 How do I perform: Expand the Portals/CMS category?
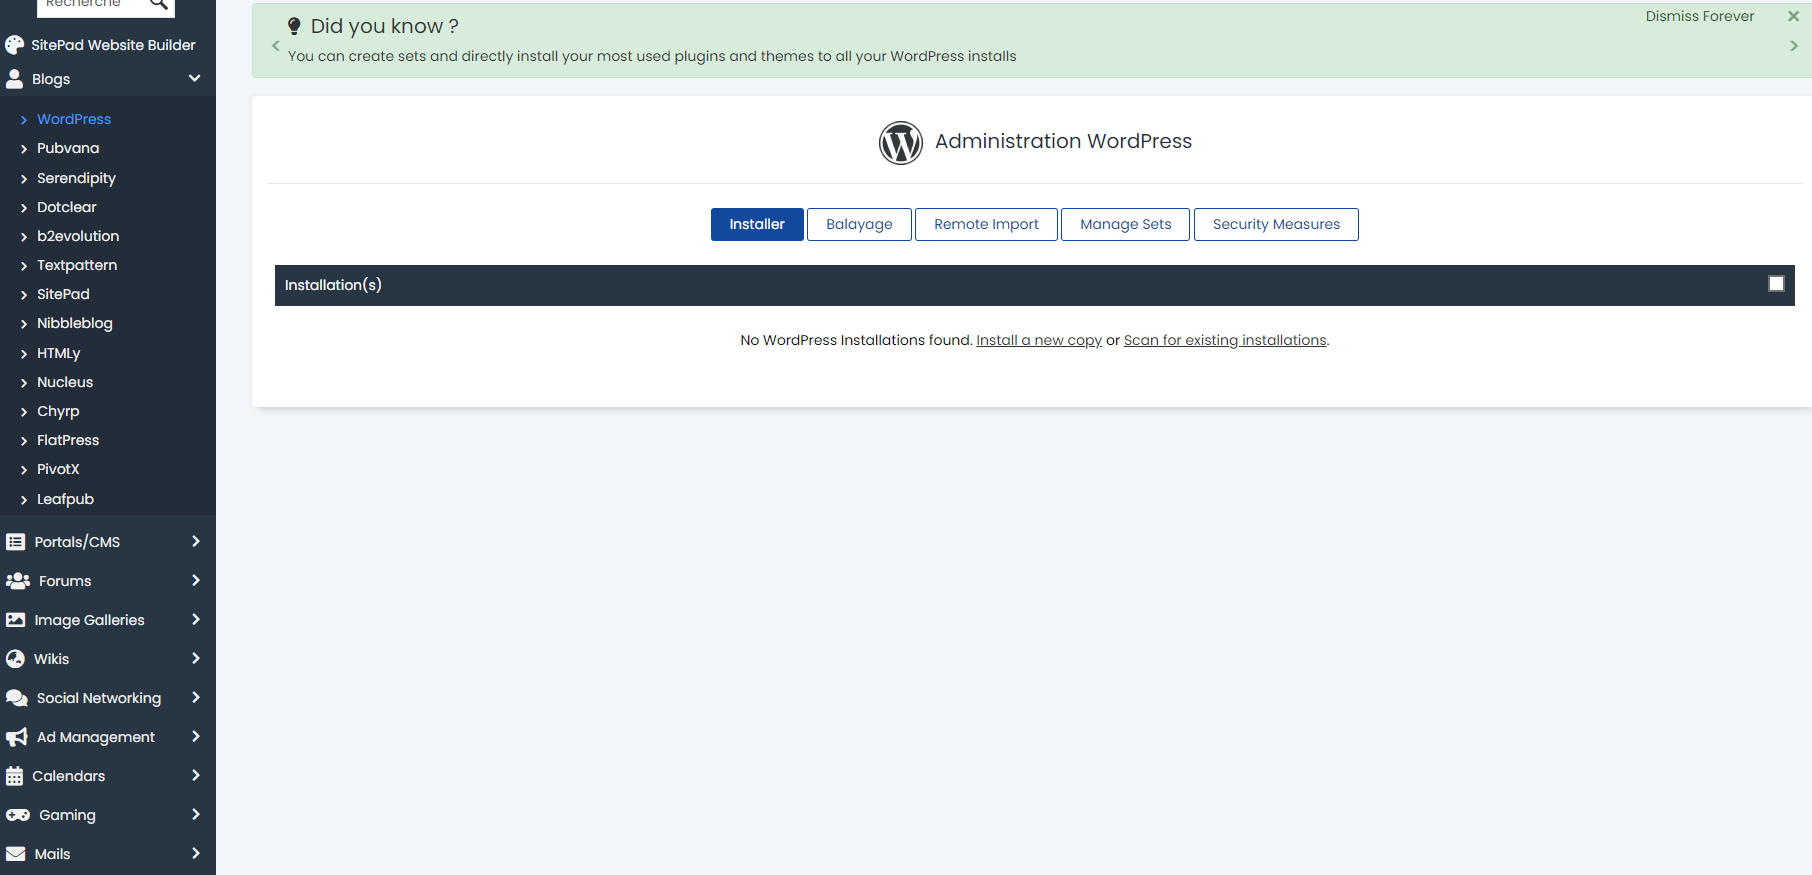[x=195, y=542]
